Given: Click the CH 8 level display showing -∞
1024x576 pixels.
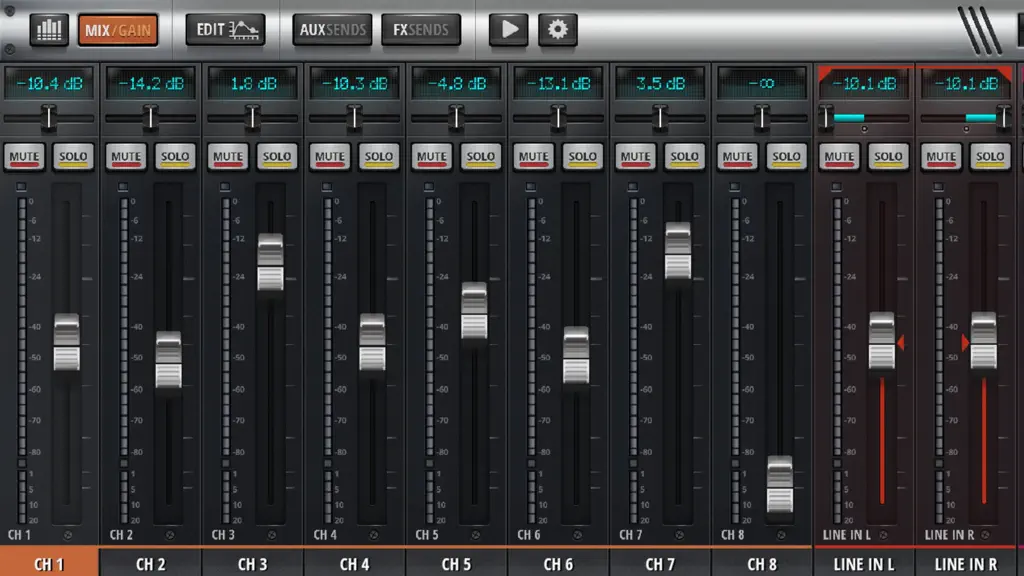Looking at the screenshot, I should click(x=761, y=84).
